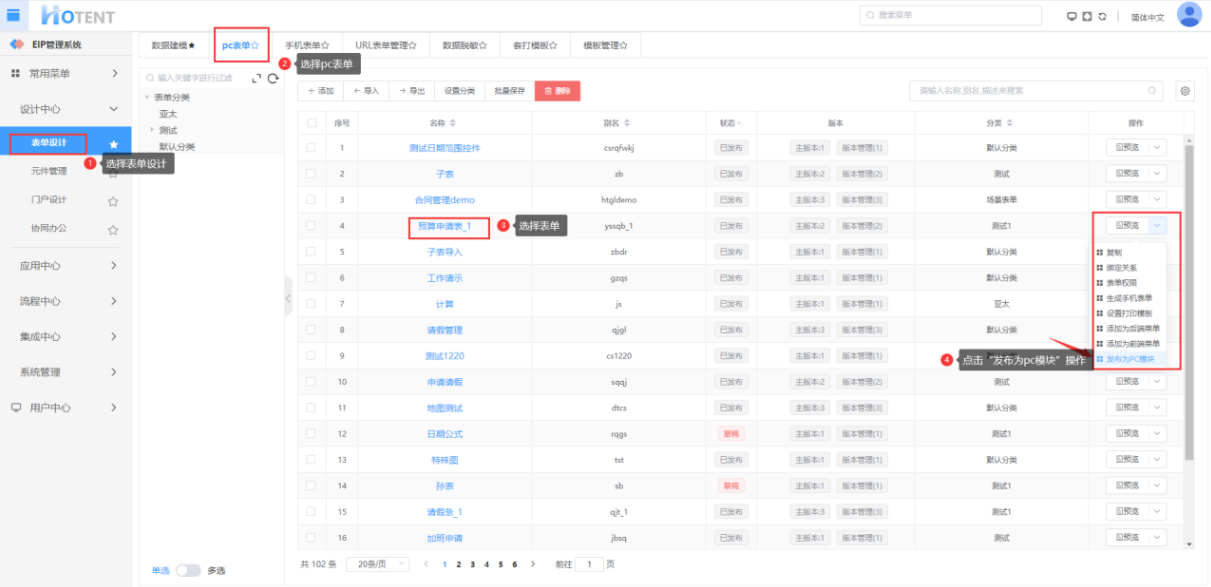Click the expand icon in the category tree panel
This screenshot has height=587, width=1211.
256,78
